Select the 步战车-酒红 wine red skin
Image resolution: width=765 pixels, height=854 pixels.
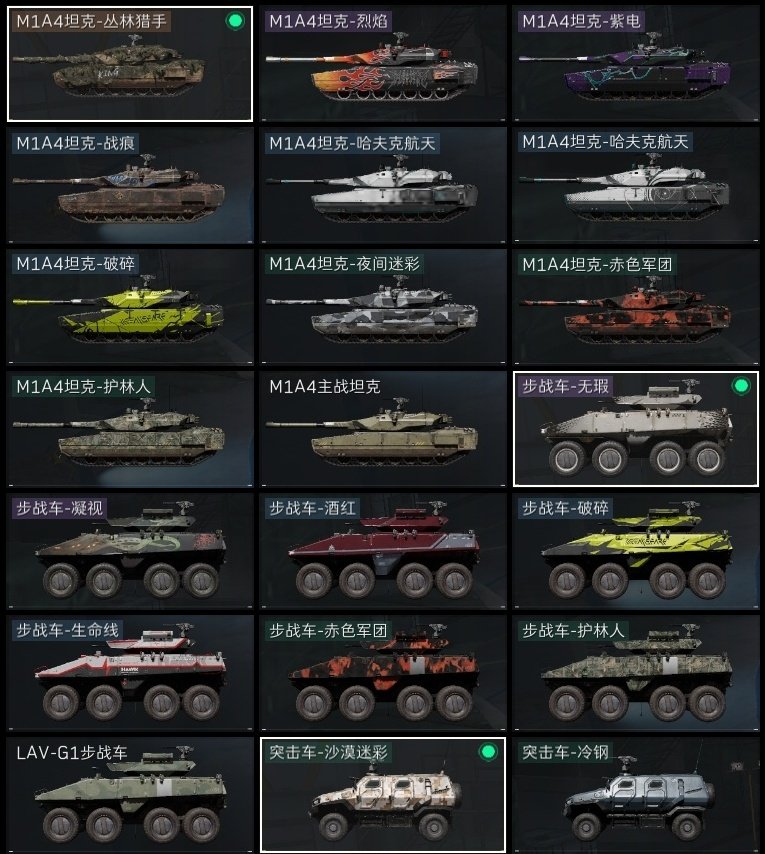[x=383, y=551]
